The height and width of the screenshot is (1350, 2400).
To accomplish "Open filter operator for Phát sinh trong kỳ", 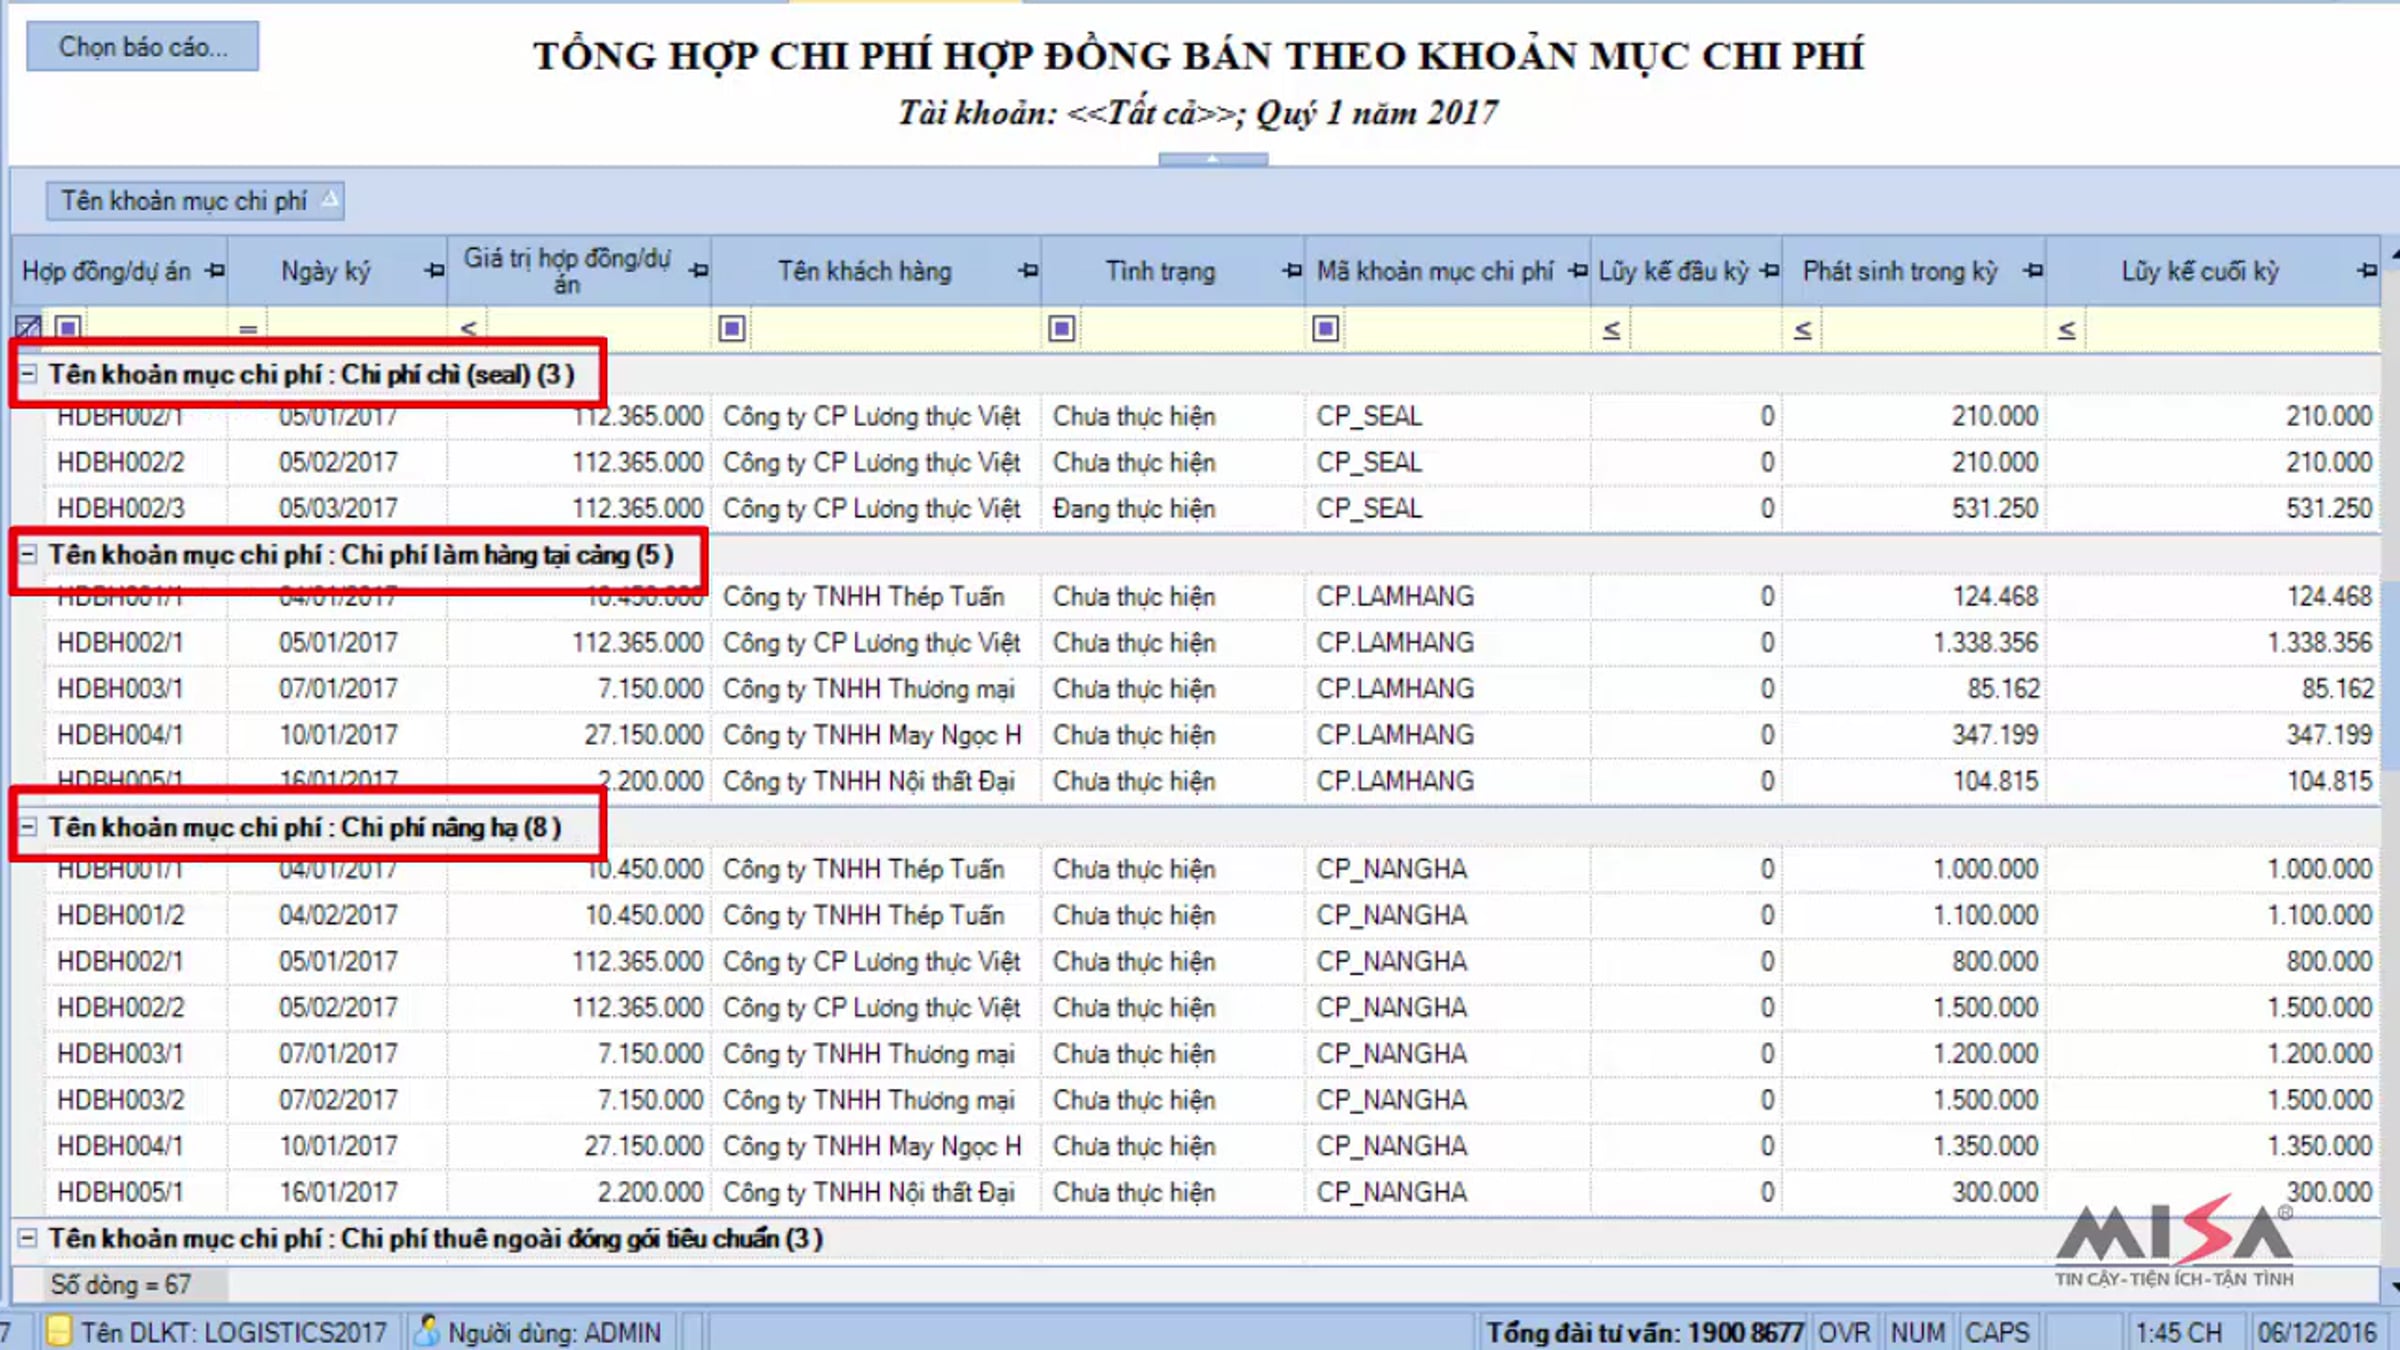I will click(x=1802, y=330).
